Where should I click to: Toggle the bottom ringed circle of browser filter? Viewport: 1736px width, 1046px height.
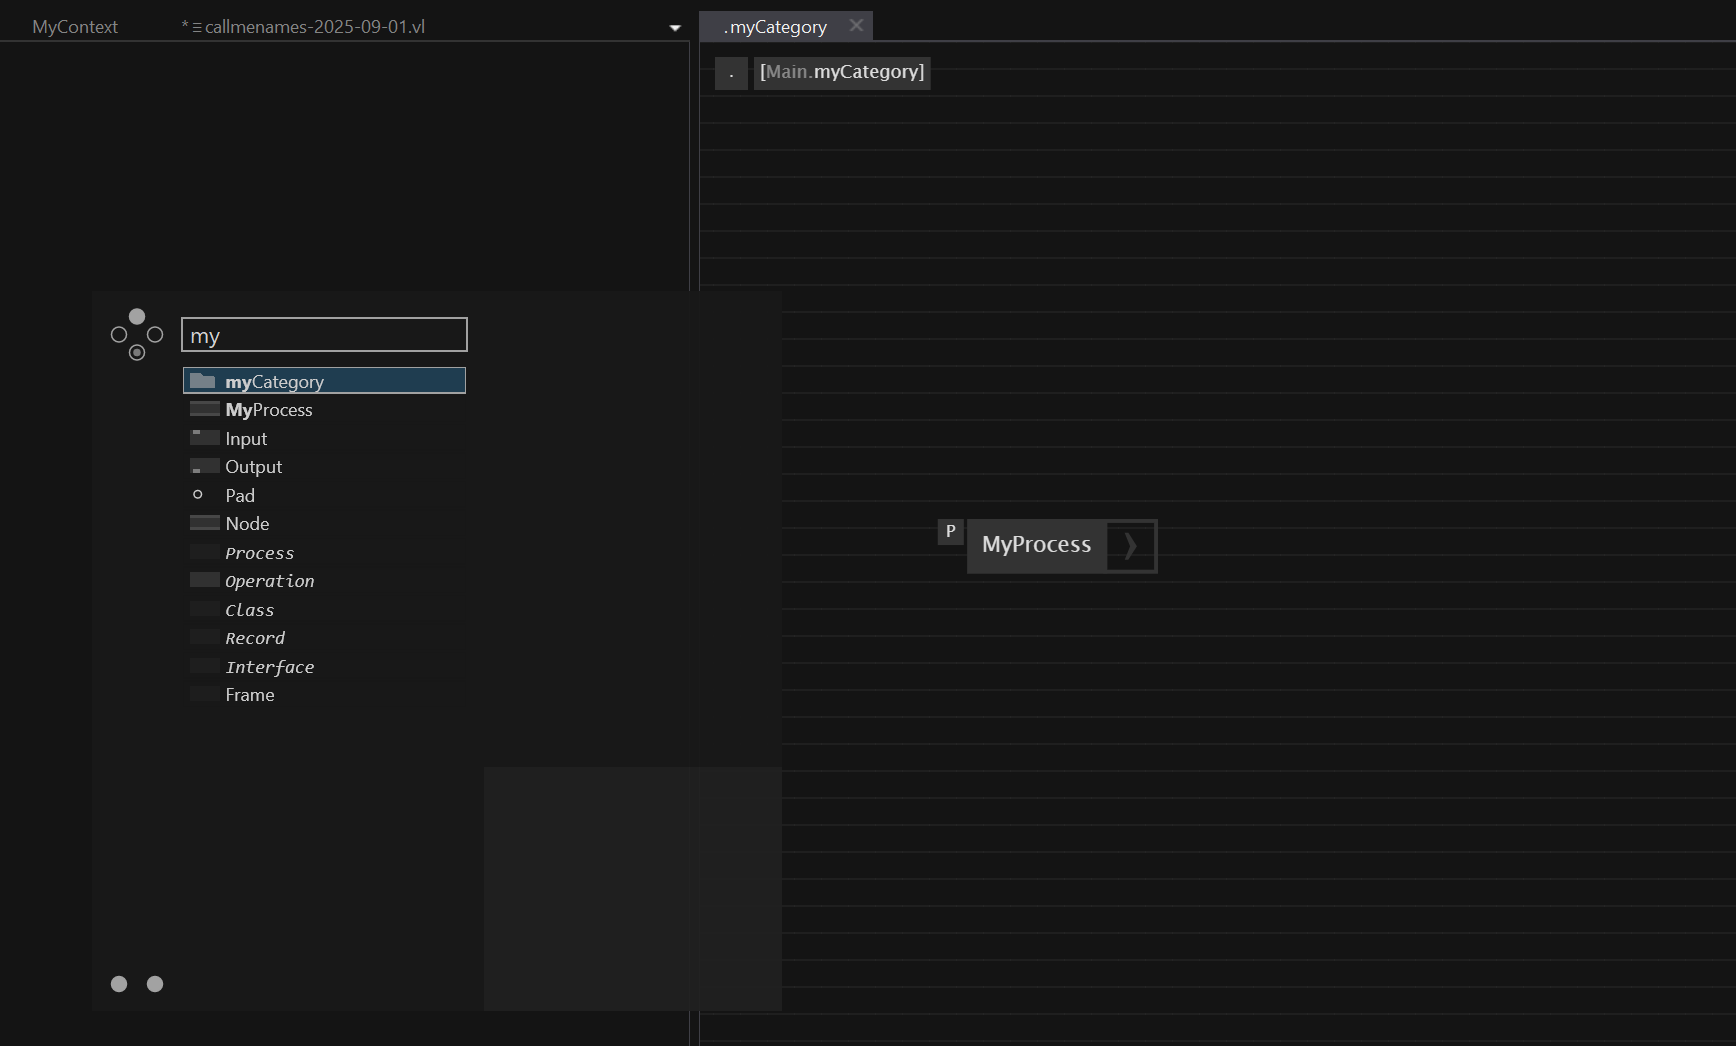[137, 353]
